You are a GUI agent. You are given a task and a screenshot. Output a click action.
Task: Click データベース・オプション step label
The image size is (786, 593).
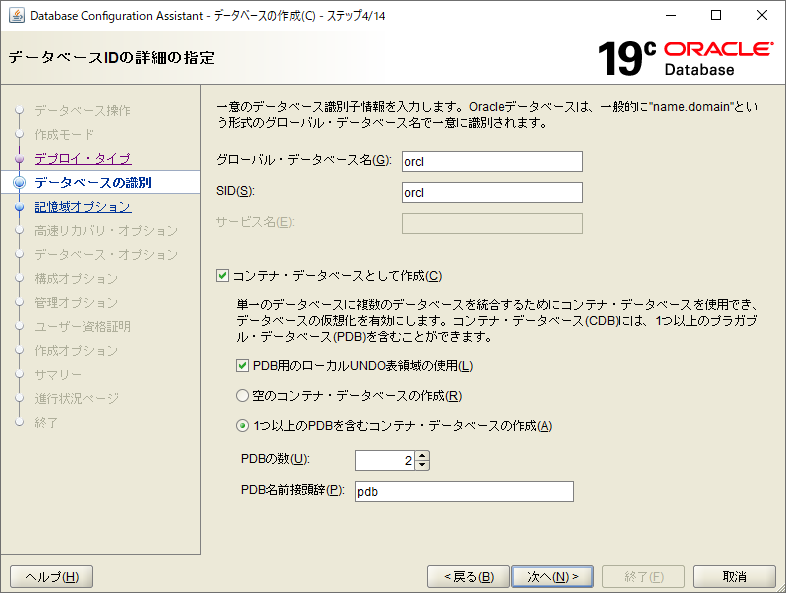tap(106, 255)
